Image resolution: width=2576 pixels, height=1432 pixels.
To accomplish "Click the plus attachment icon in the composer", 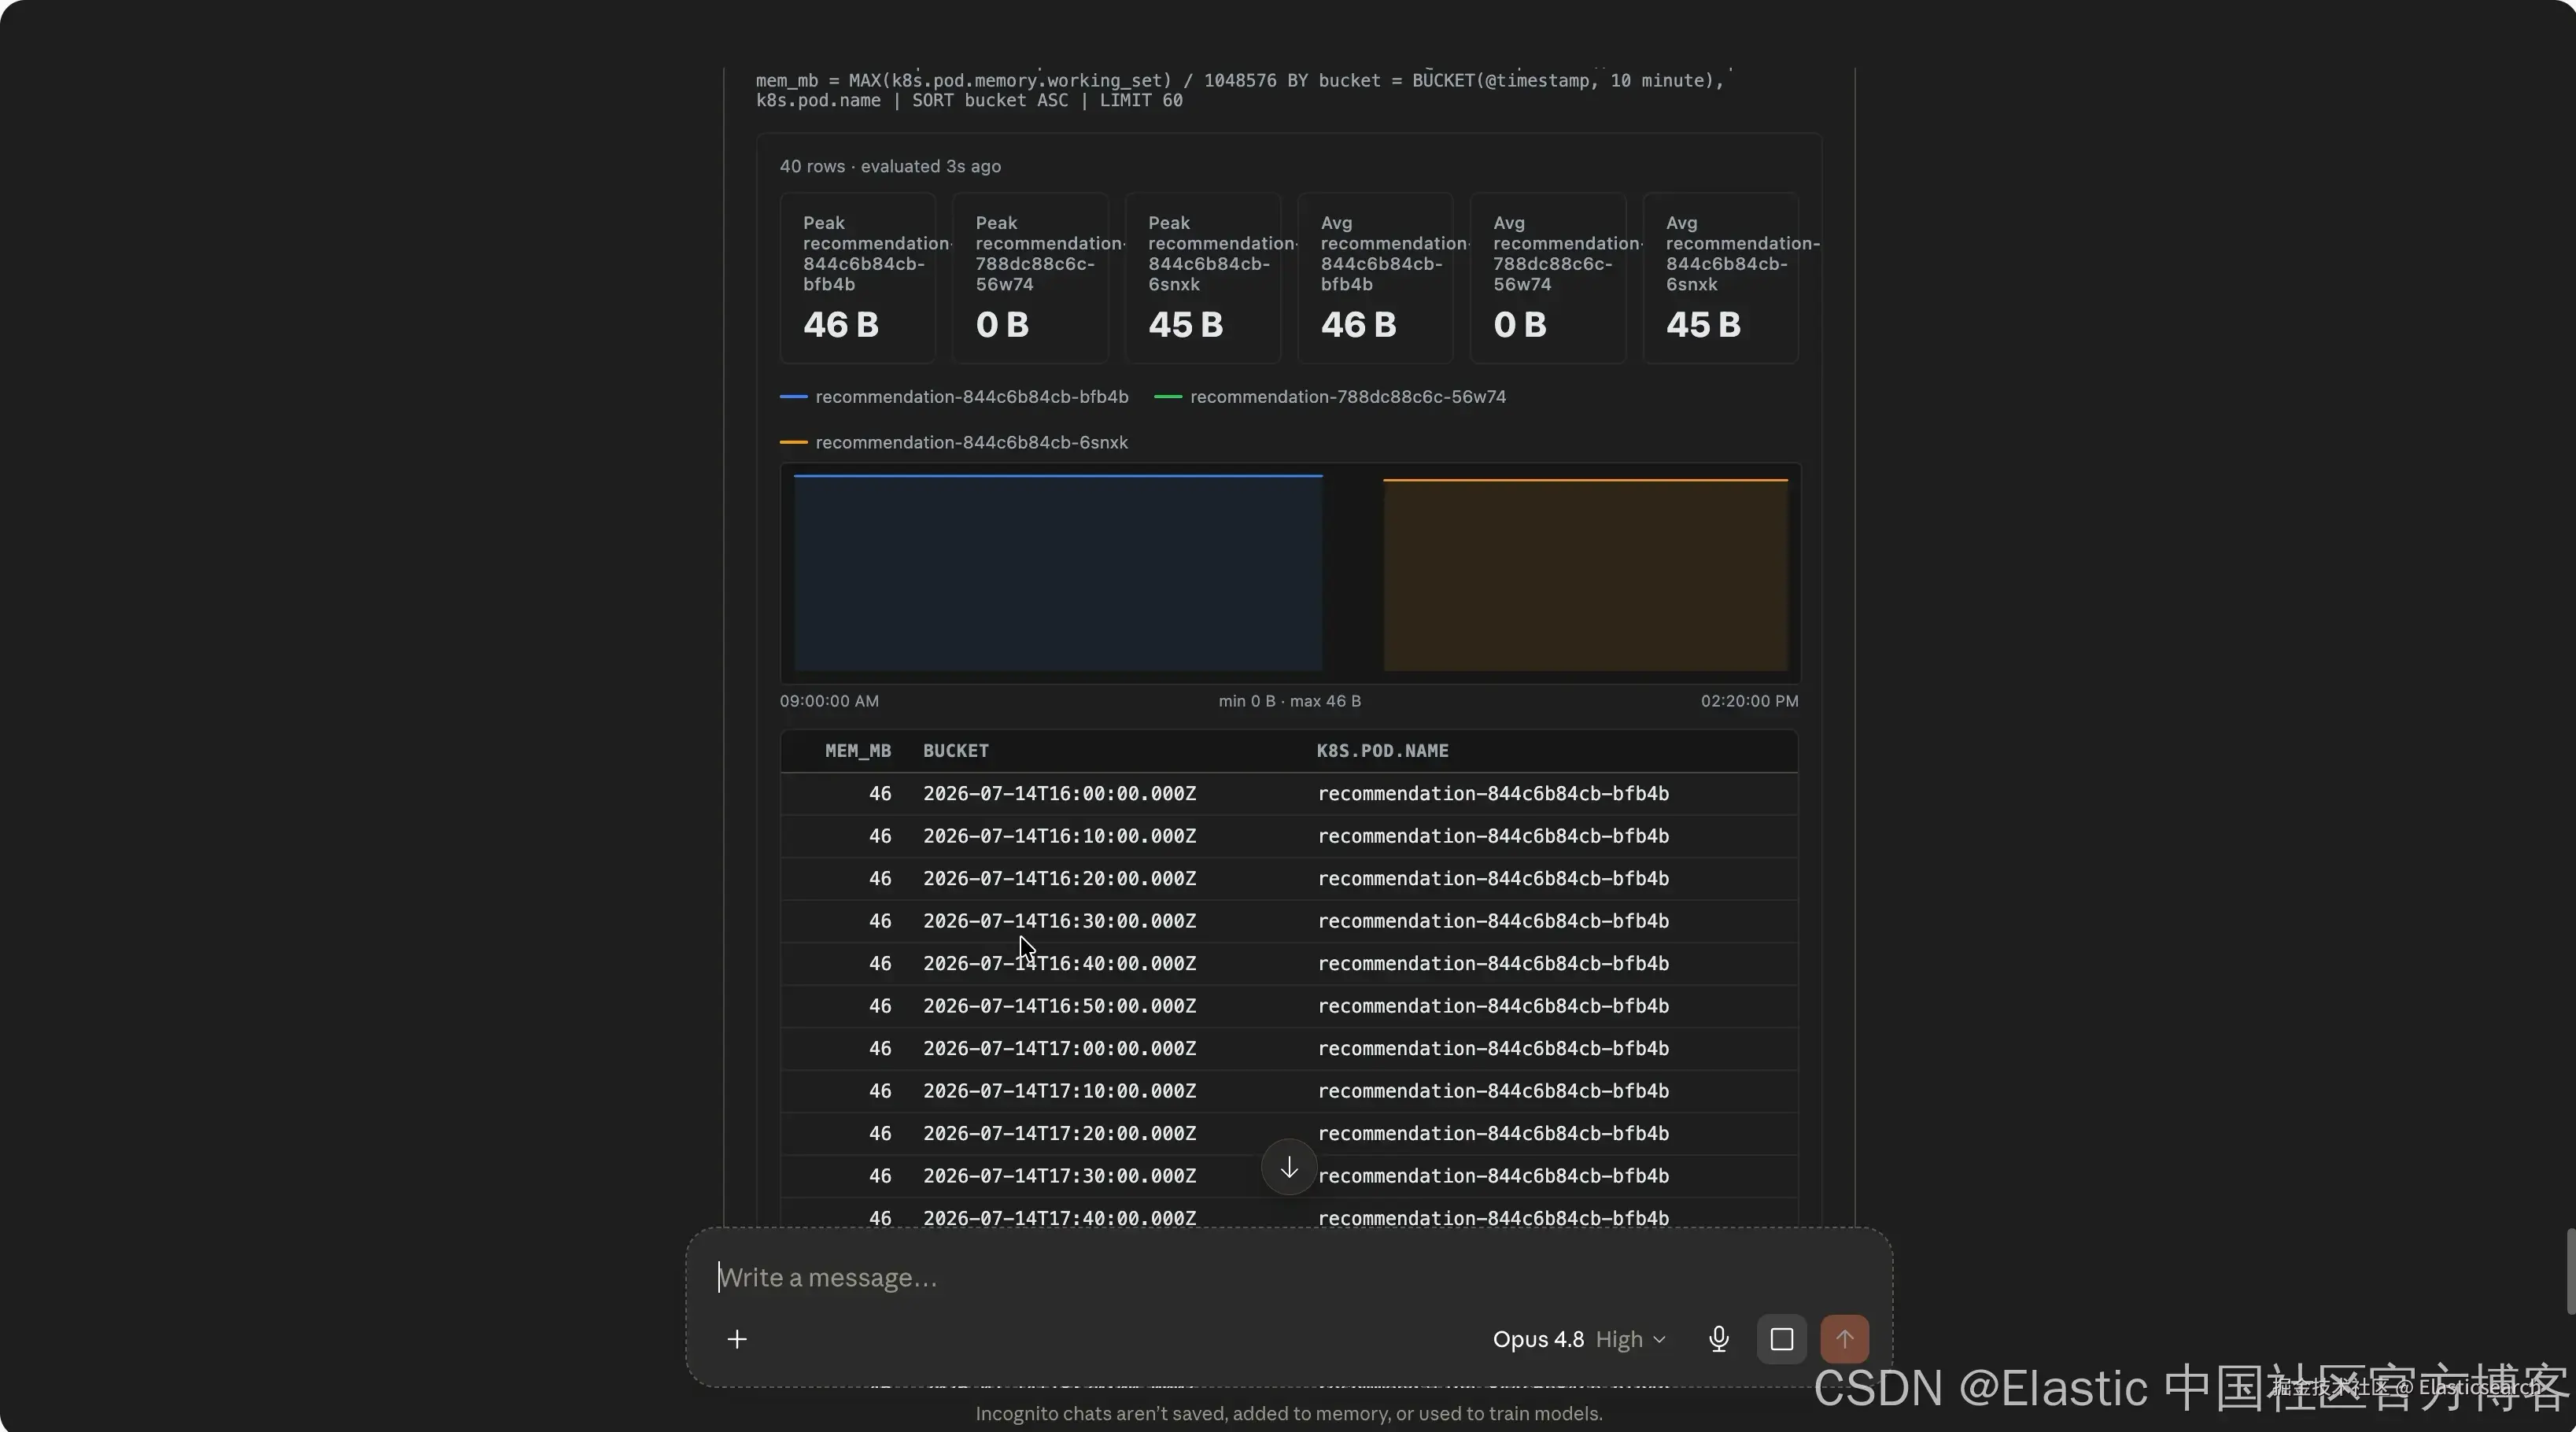I will point(737,1339).
